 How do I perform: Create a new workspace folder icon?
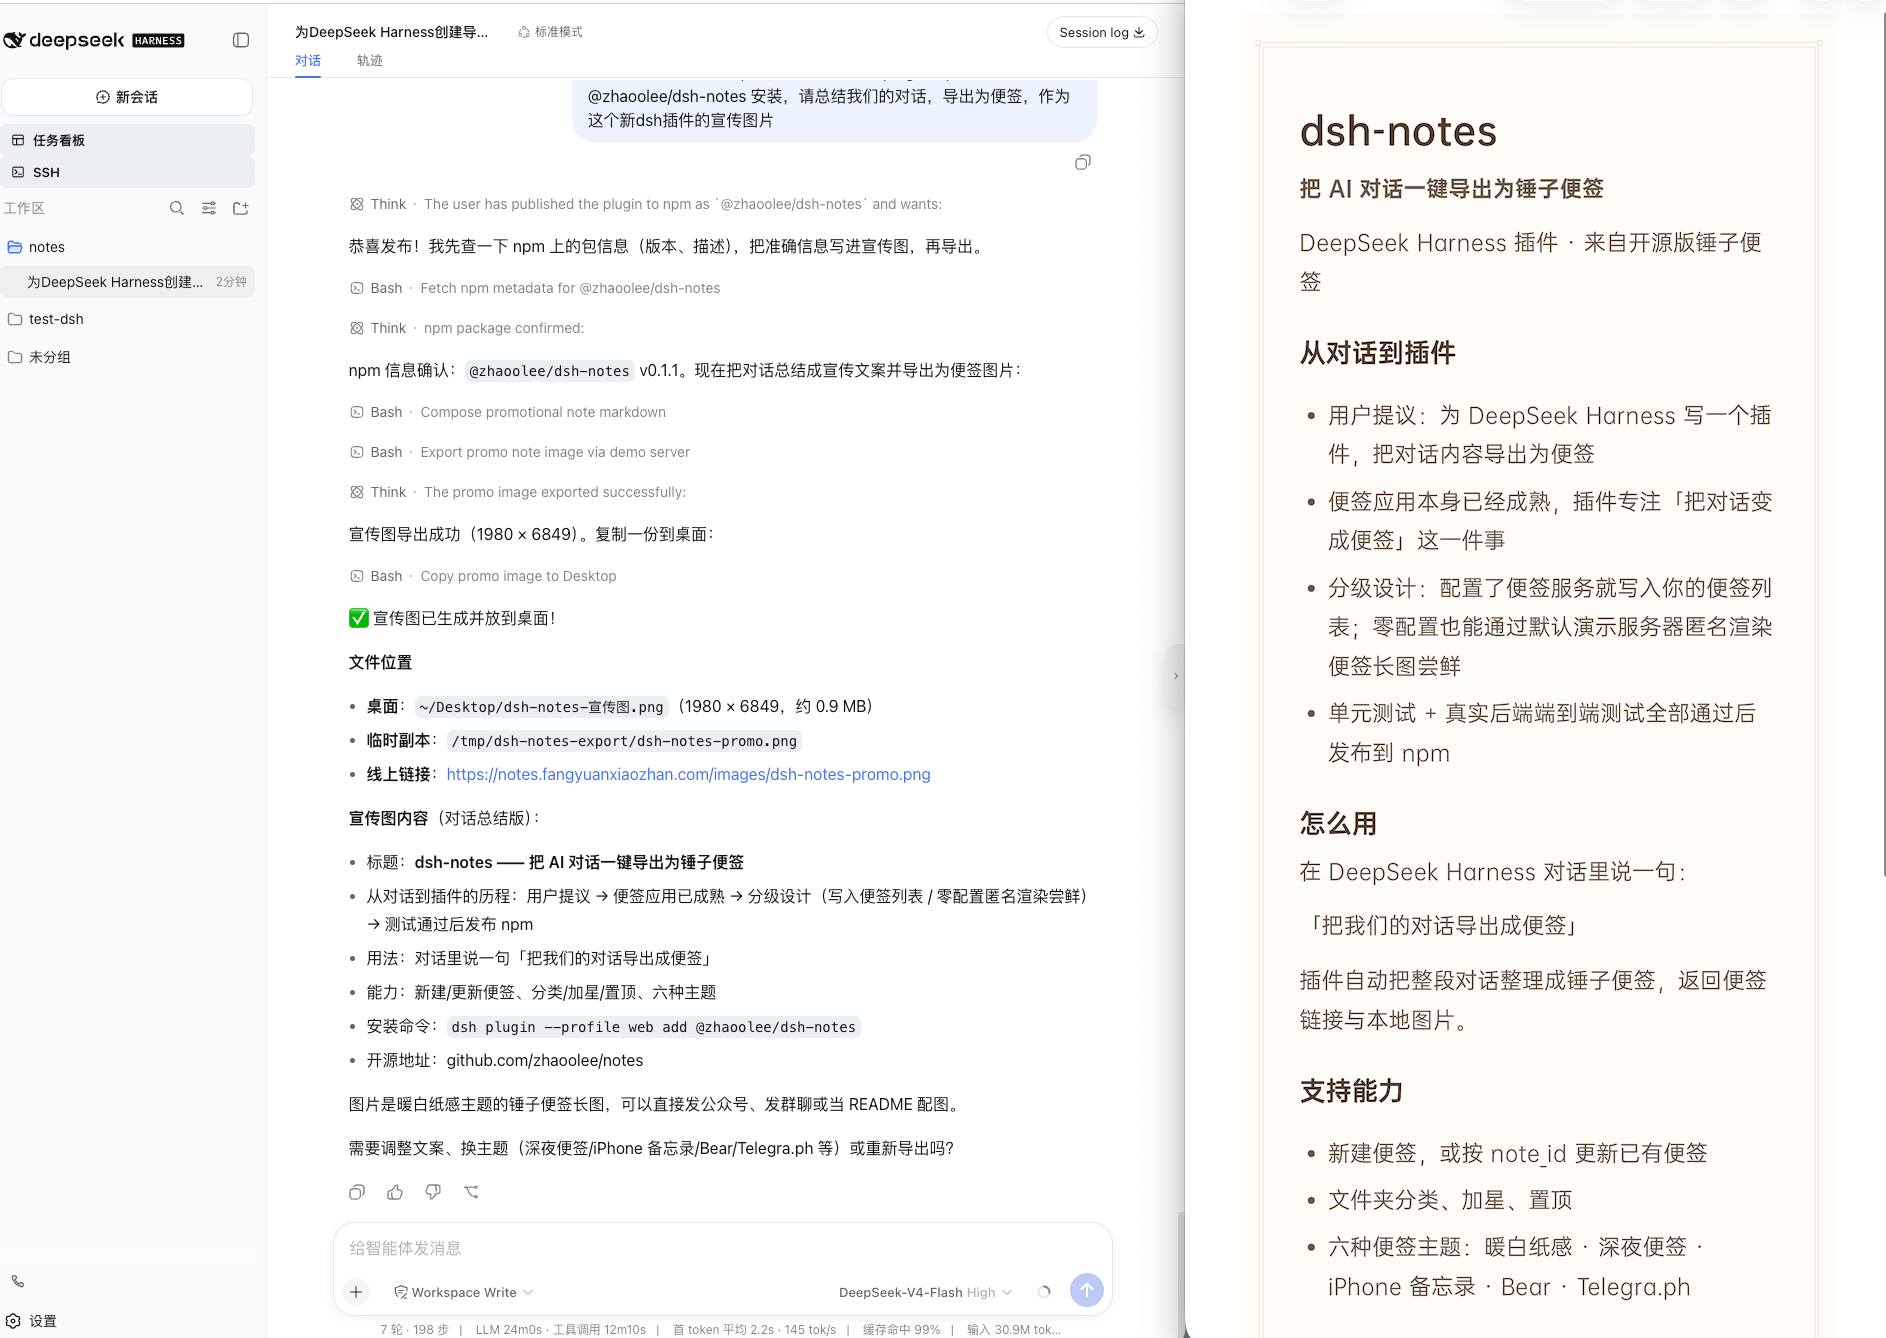point(241,208)
